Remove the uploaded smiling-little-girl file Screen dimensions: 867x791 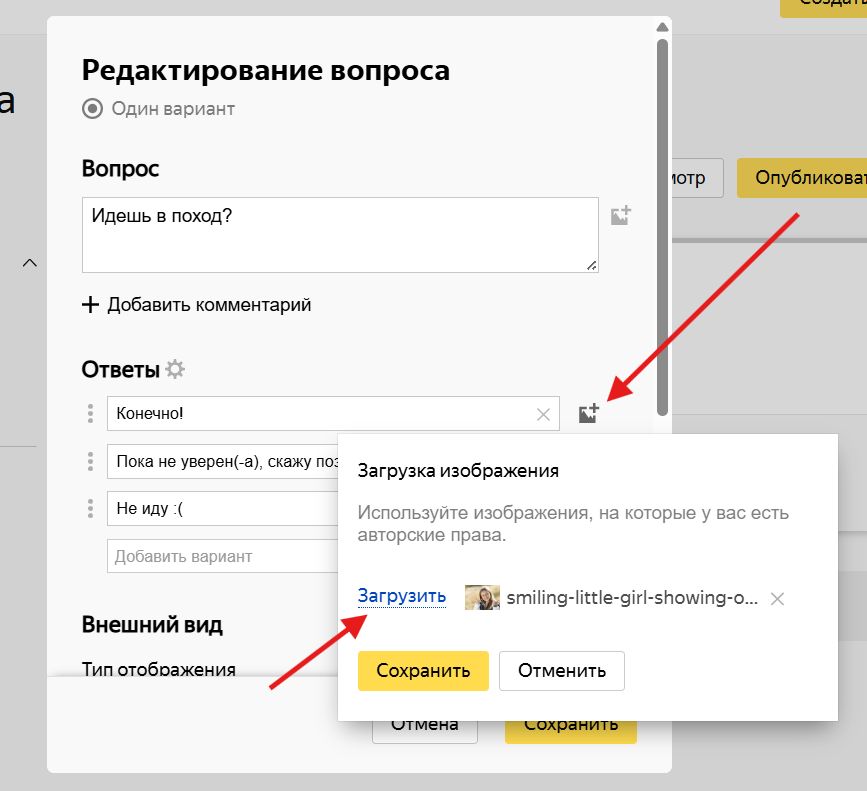(777, 599)
